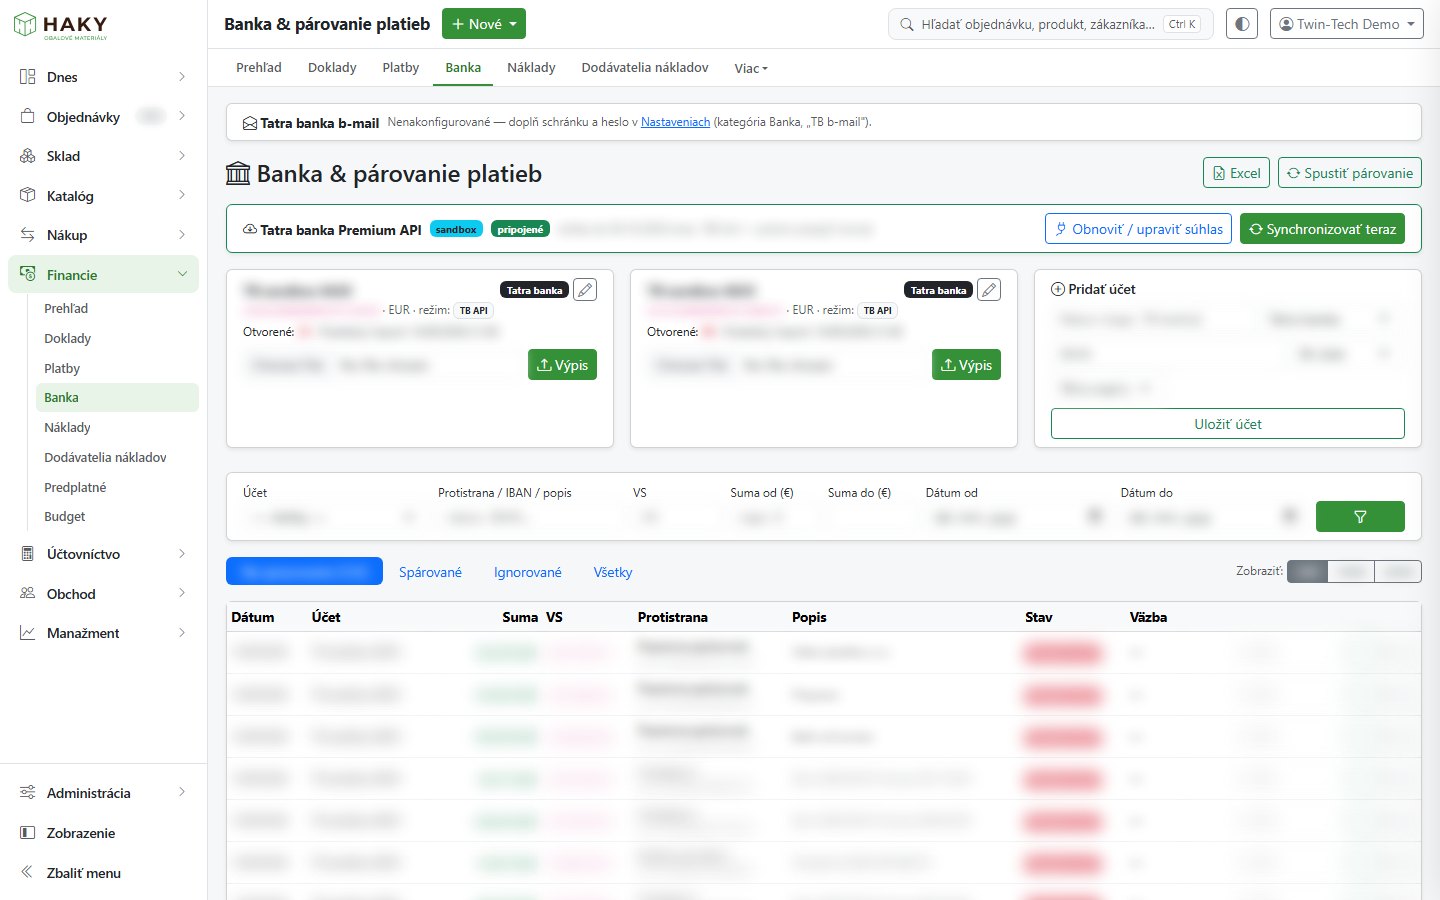Open the Dodávatelia nákladov top tab
1440x900 pixels.
tap(645, 68)
